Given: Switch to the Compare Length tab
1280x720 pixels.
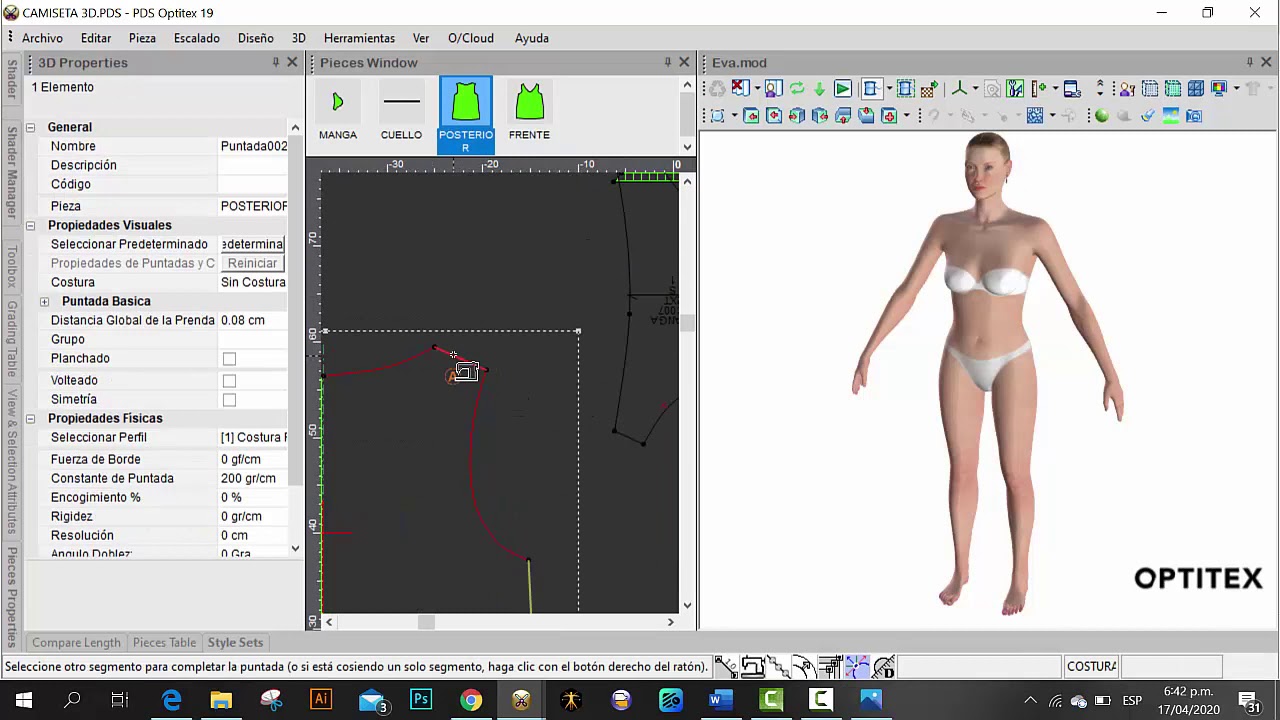Looking at the screenshot, I should [x=76, y=643].
